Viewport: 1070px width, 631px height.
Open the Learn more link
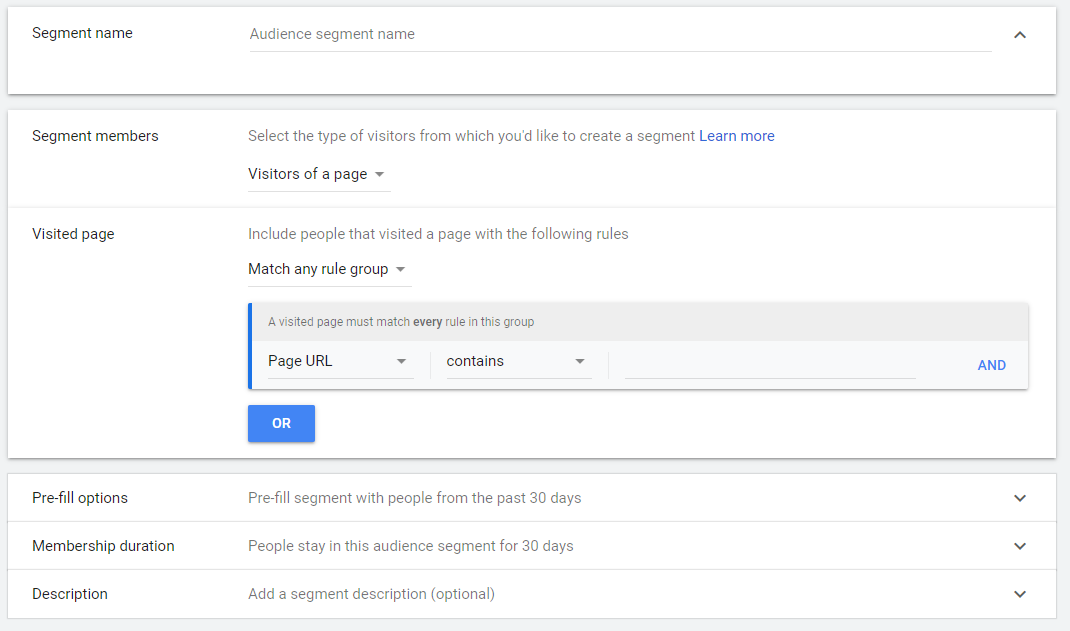pyautogui.click(x=736, y=136)
